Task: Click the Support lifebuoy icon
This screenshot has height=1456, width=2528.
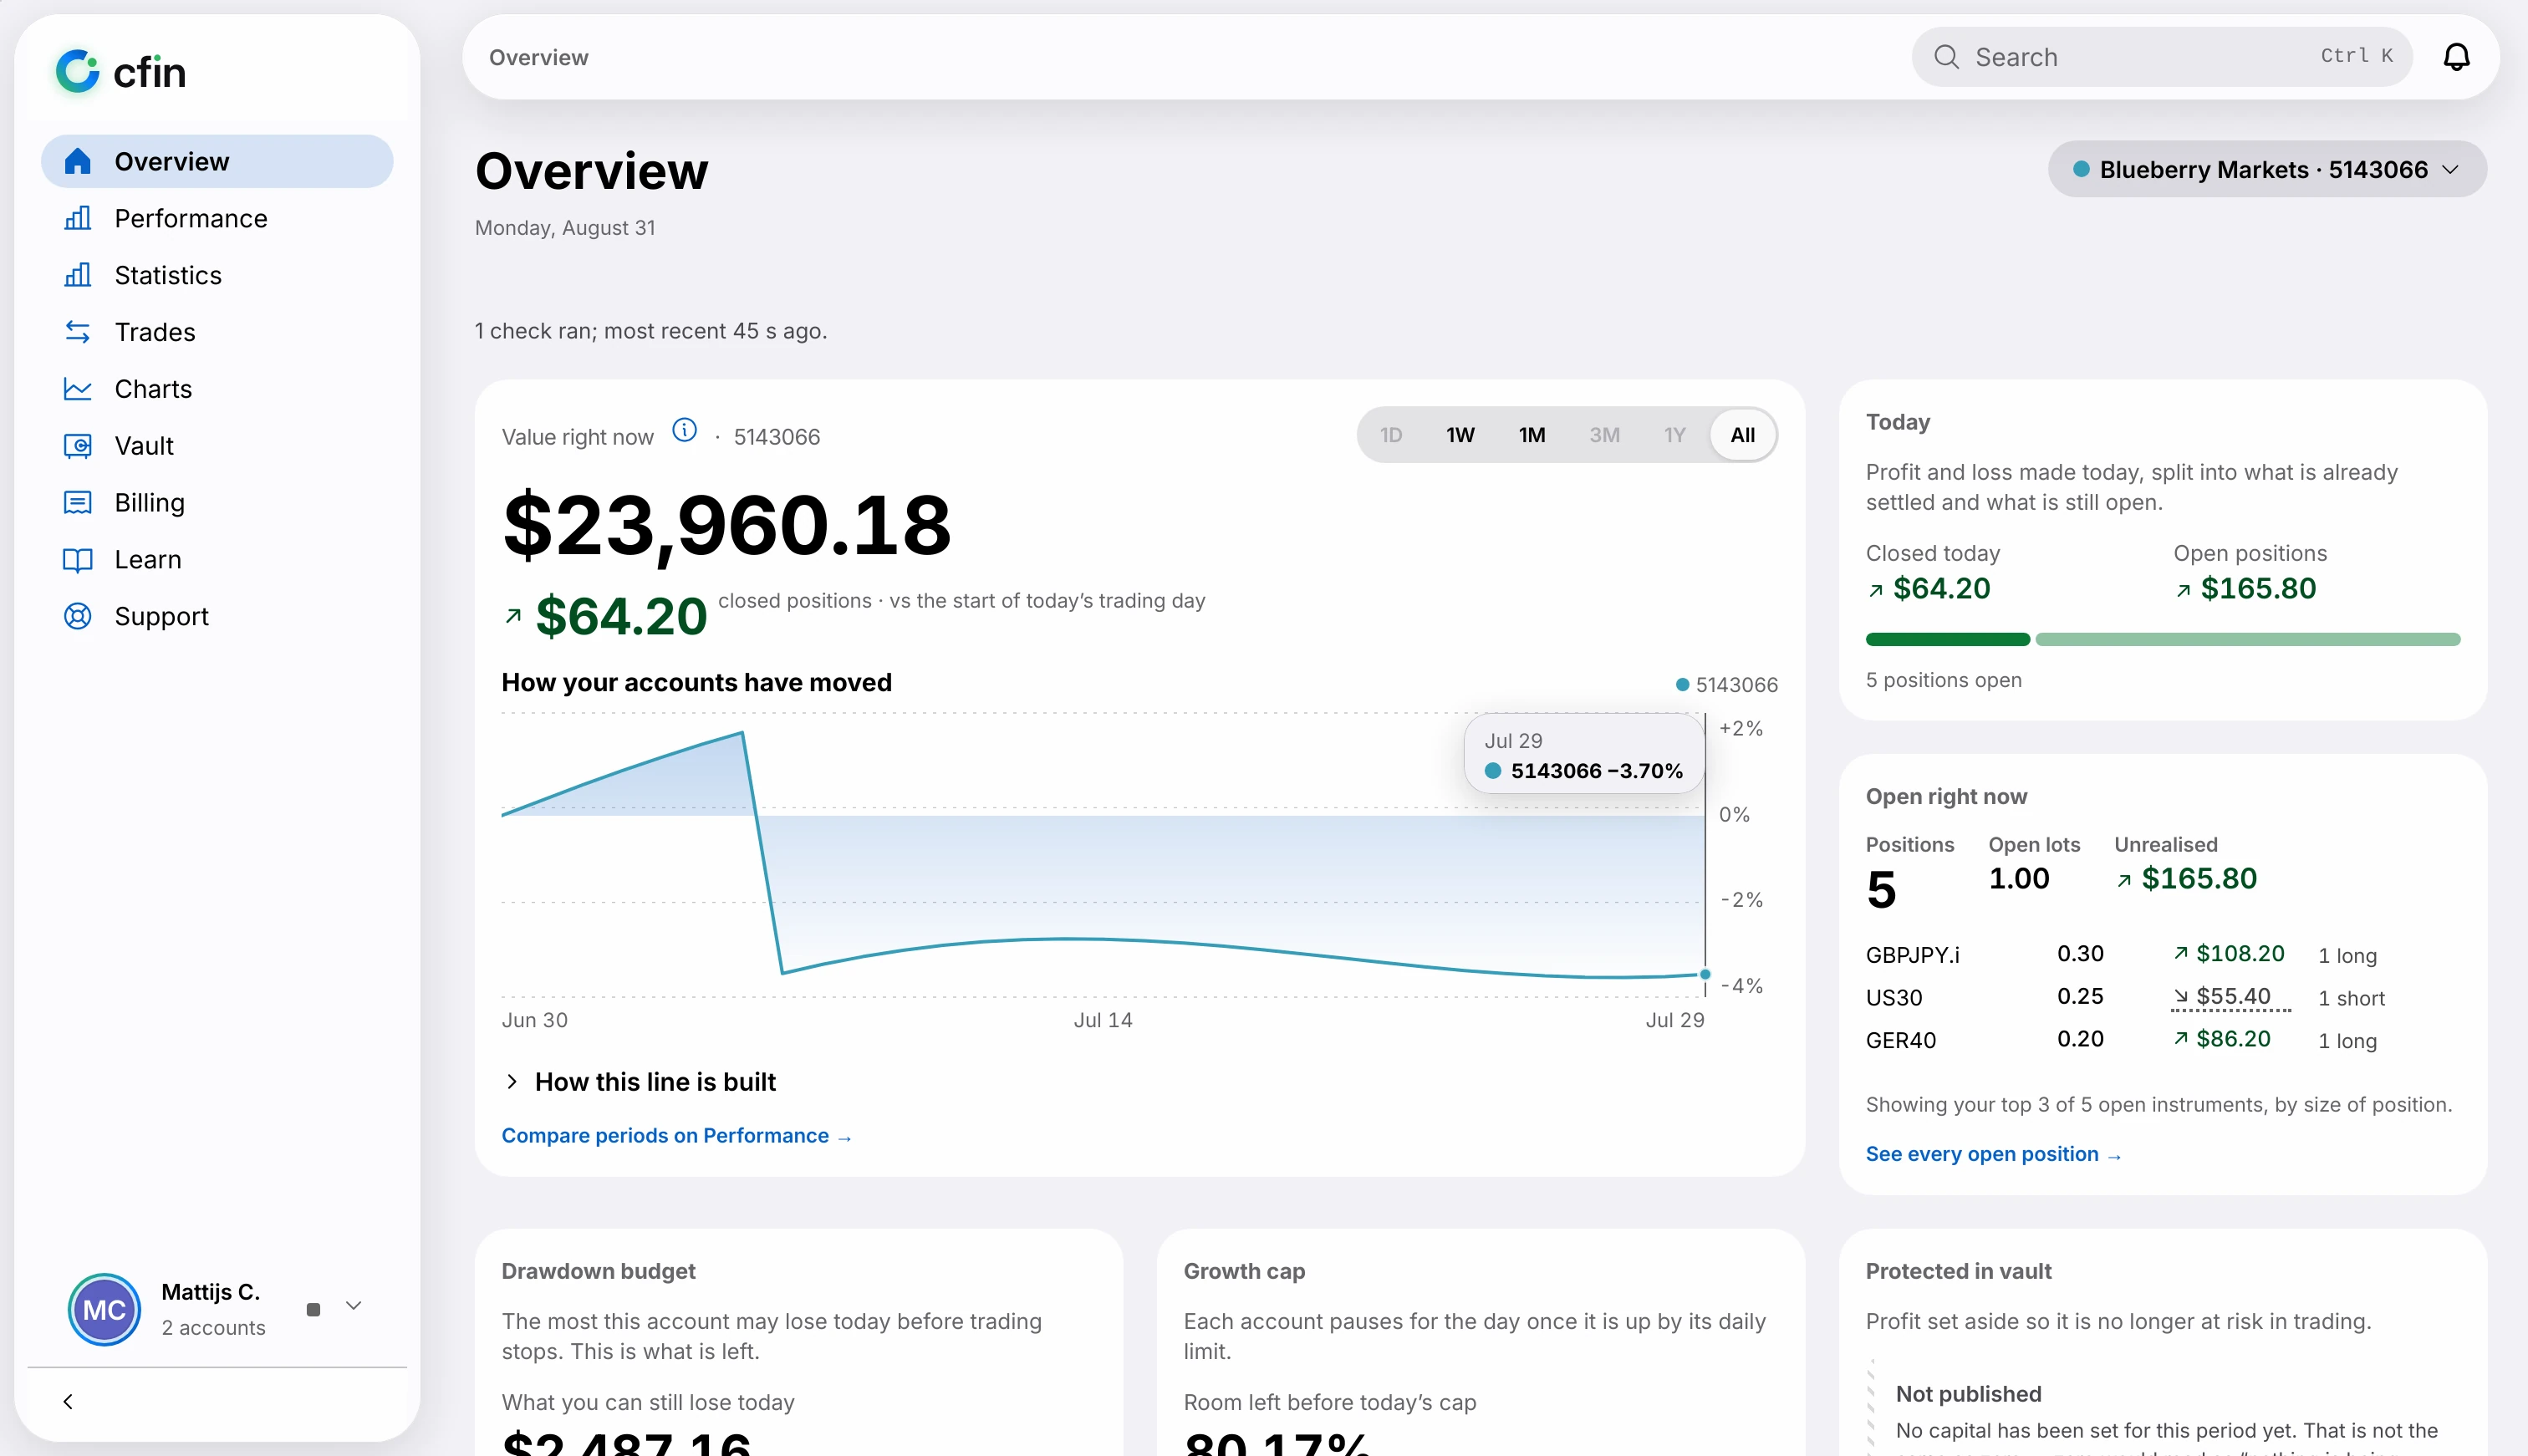Action: 78,616
